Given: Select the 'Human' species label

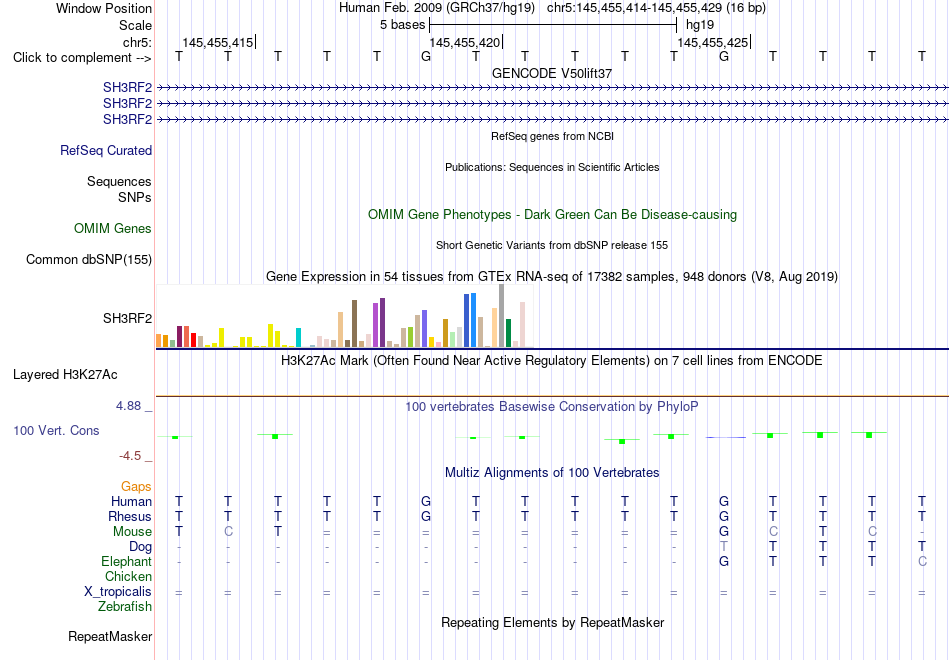Looking at the screenshot, I should pos(131,501).
